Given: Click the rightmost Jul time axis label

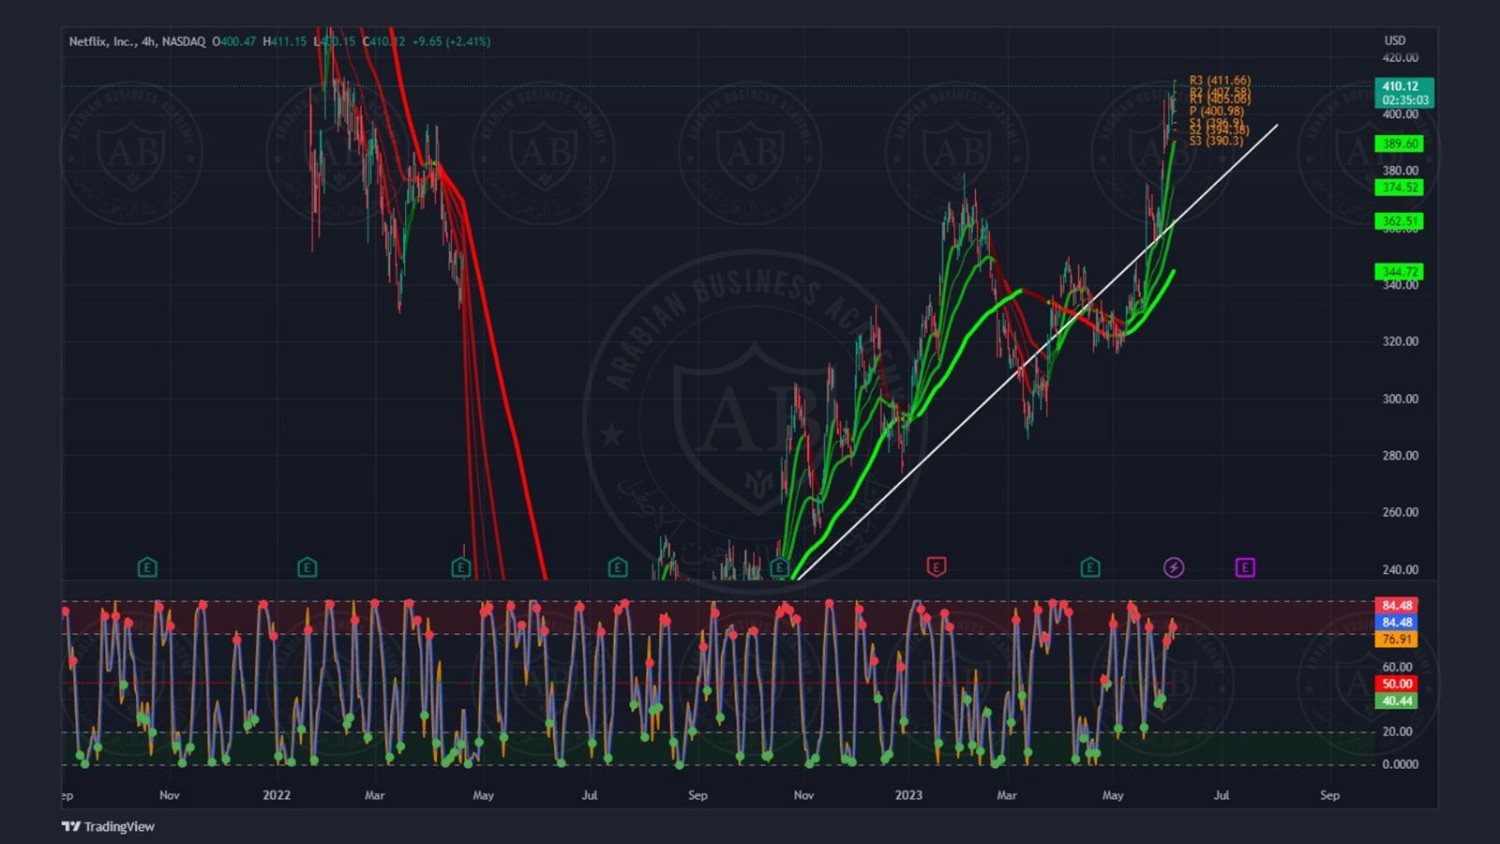Looking at the screenshot, I should coord(1221,795).
